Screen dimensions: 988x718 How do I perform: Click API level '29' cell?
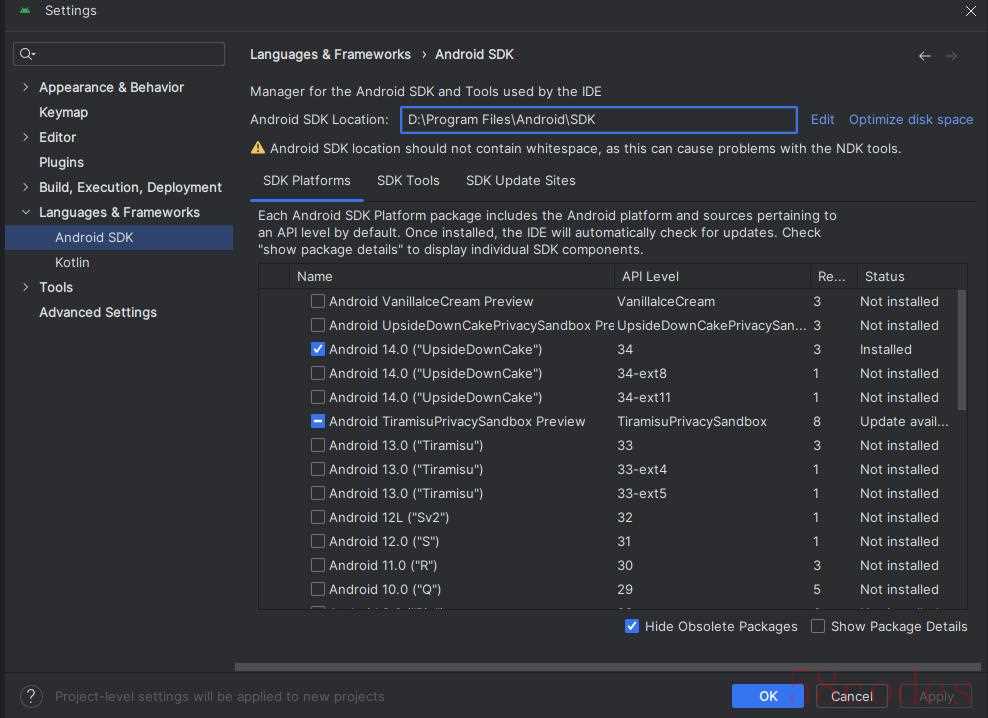(x=625, y=589)
